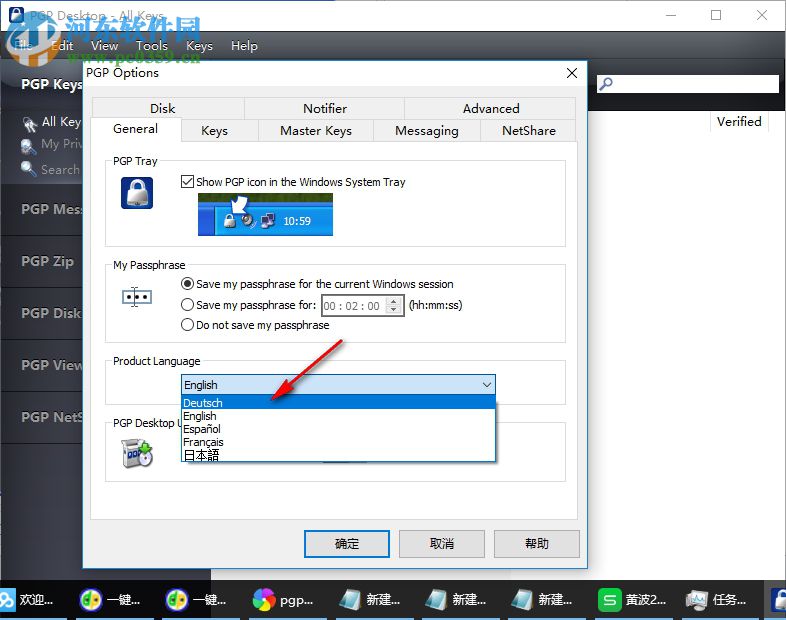Open the first 新建 notepad taskbar item
Image resolution: width=786 pixels, height=620 pixels.
pyautogui.click(x=369, y=600)
